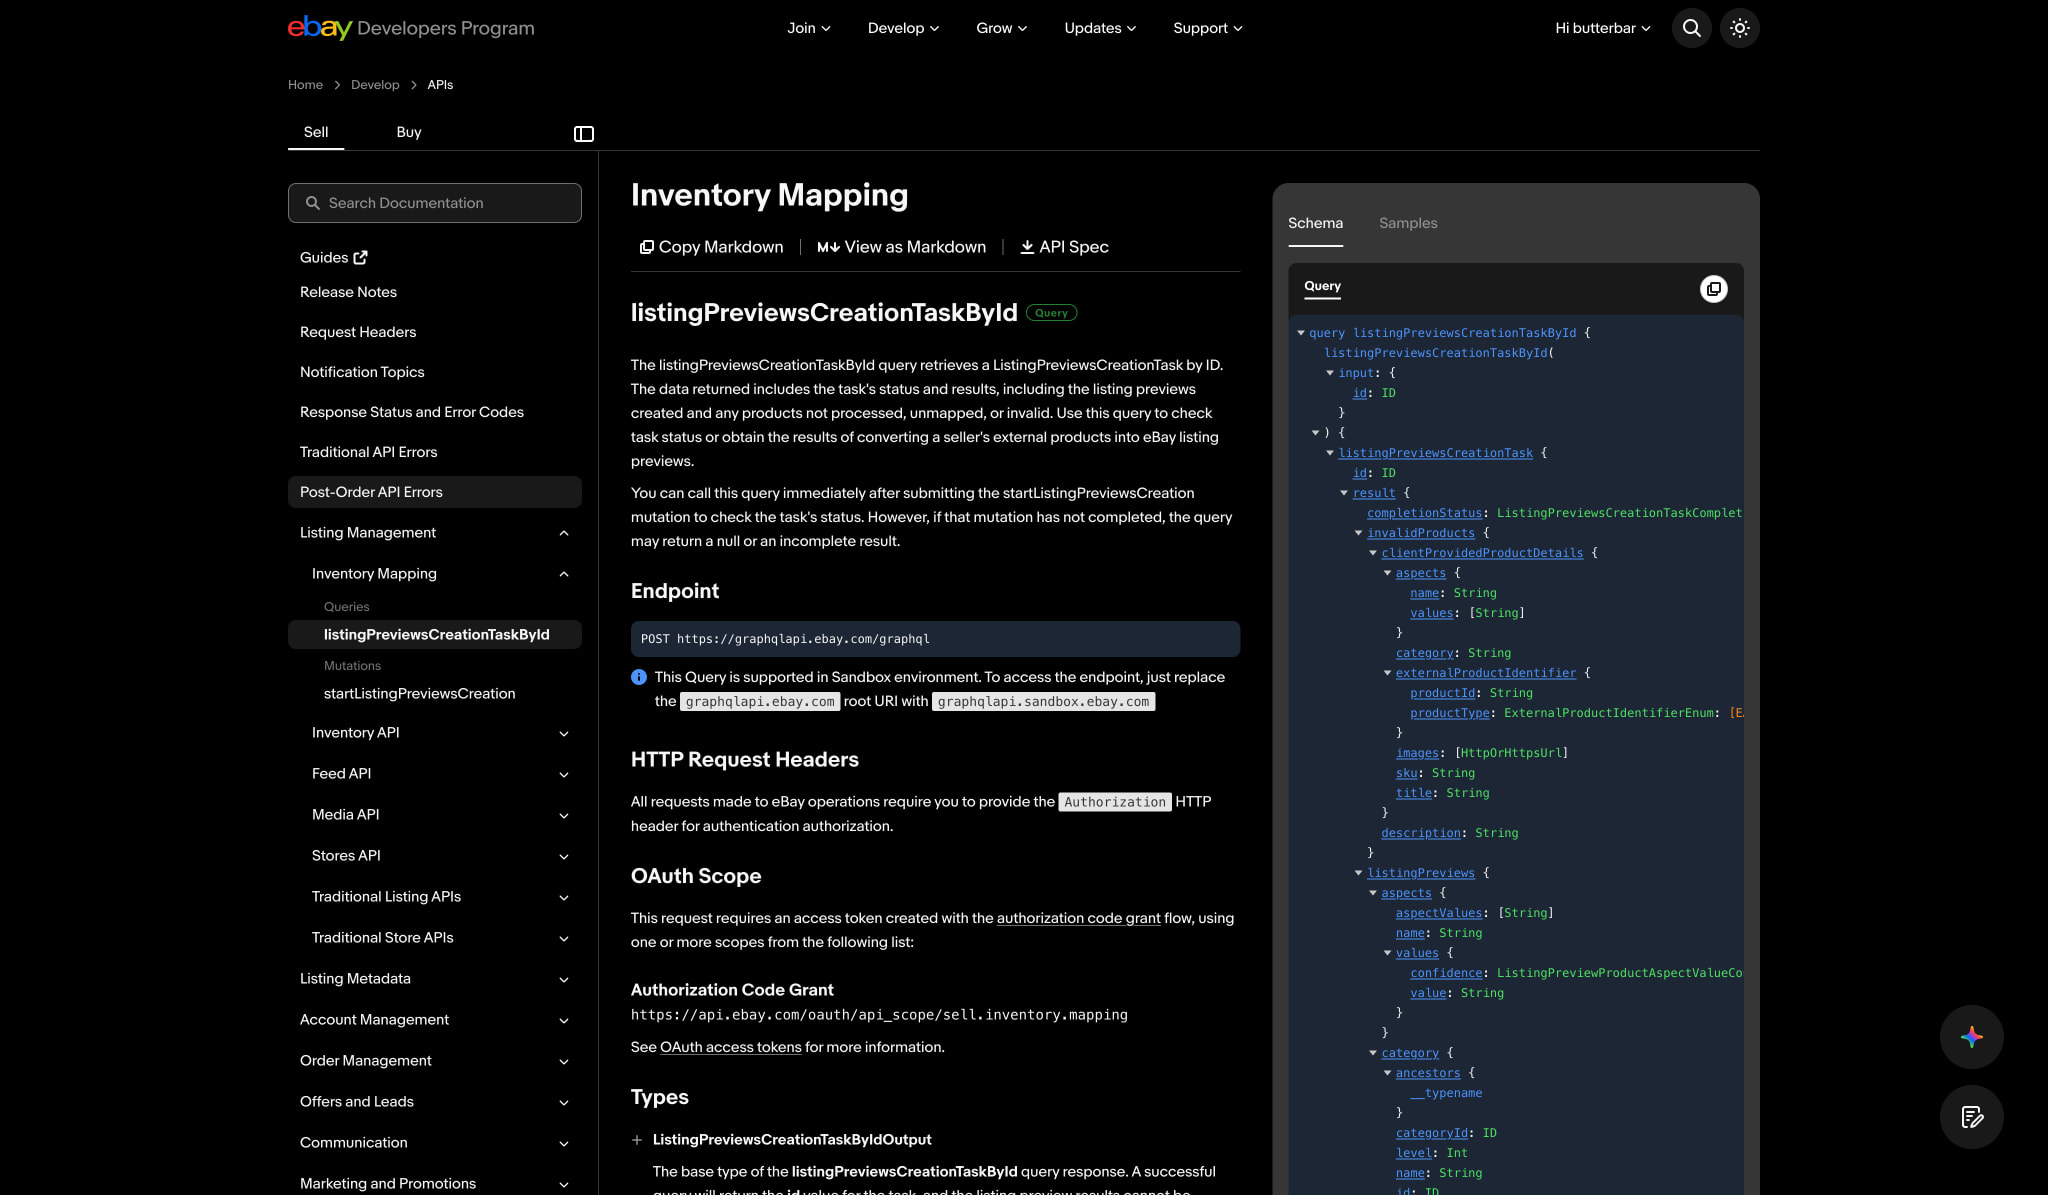Download the API Spec
Screen dimensions: 2048x1195
click(x=1064, y=247)
